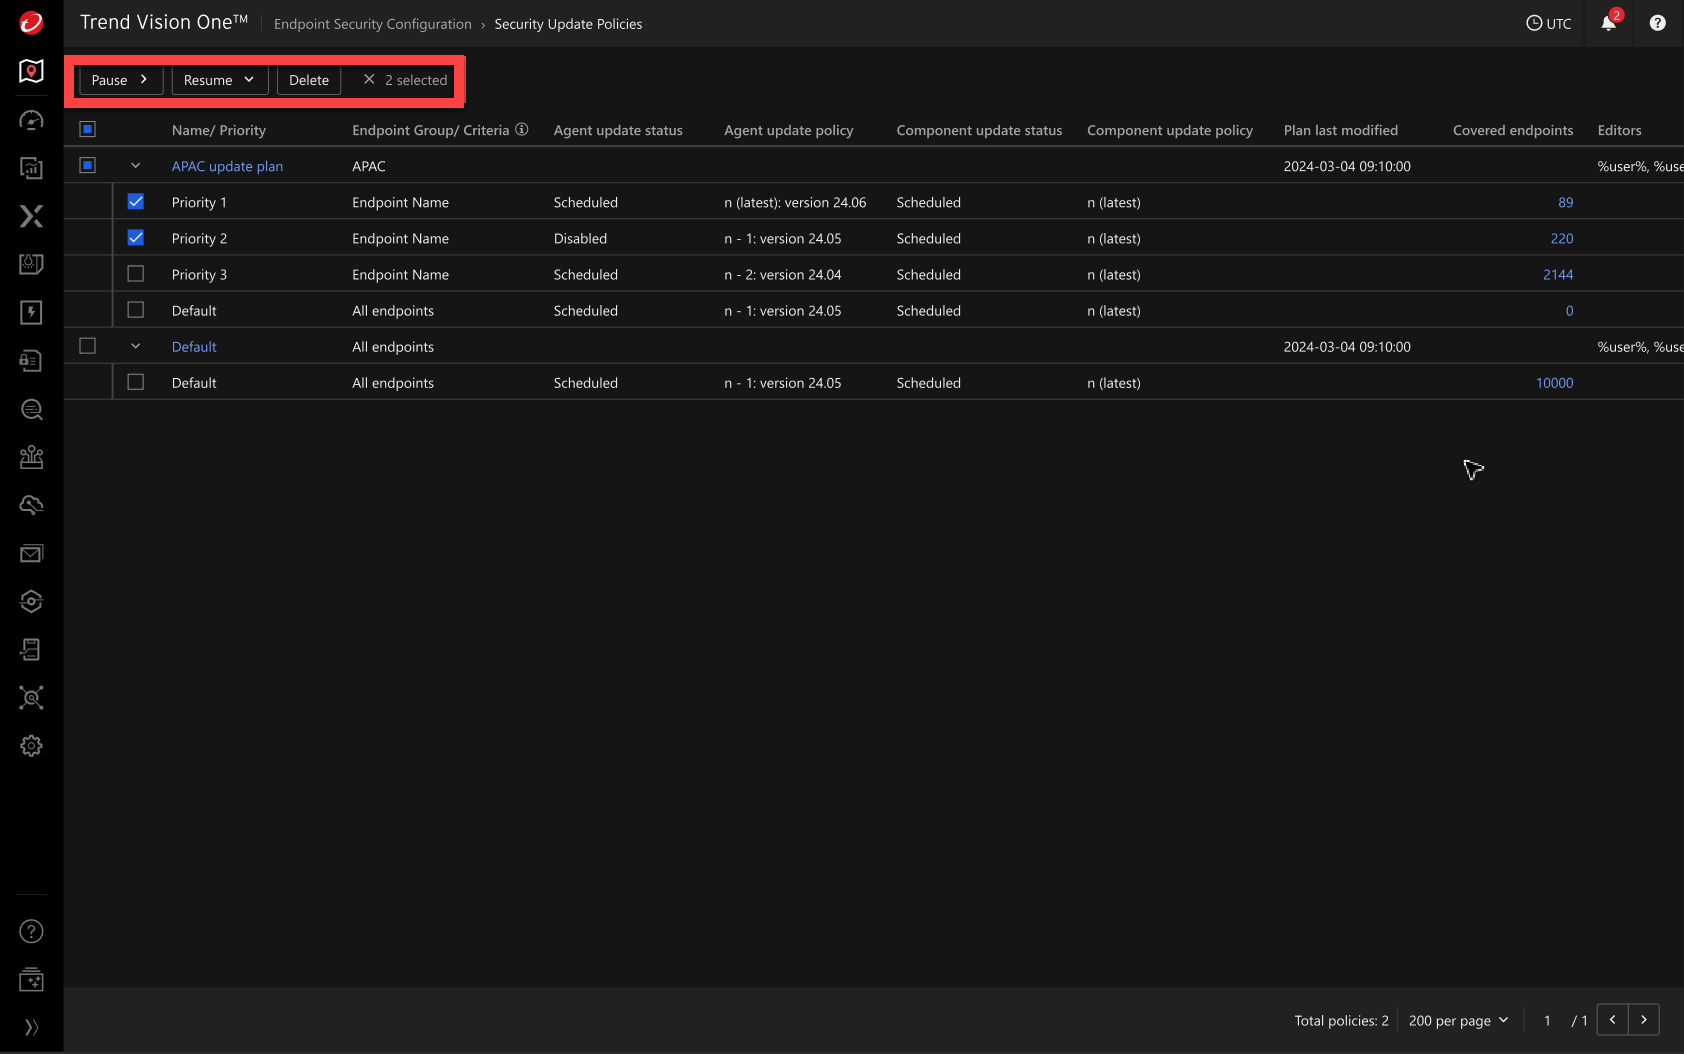Collapse the APAC update plan row

(x=136, y=166)
